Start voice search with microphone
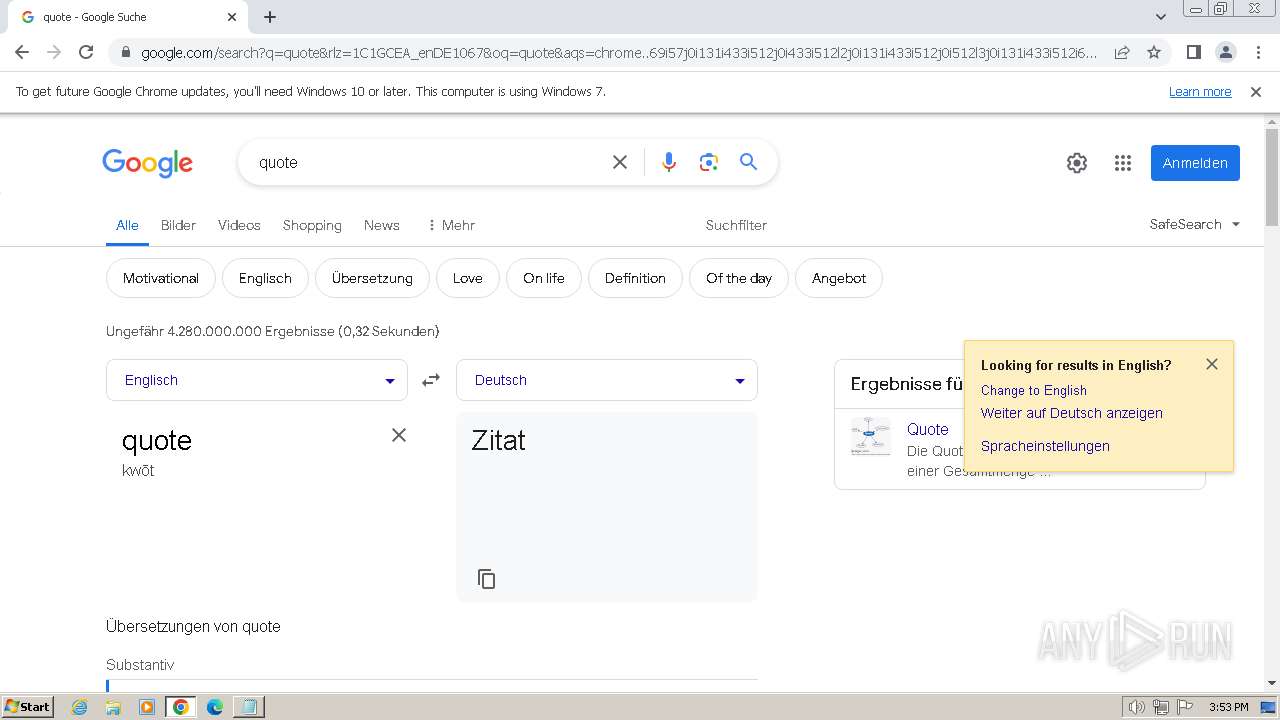 tap(669, 162)
